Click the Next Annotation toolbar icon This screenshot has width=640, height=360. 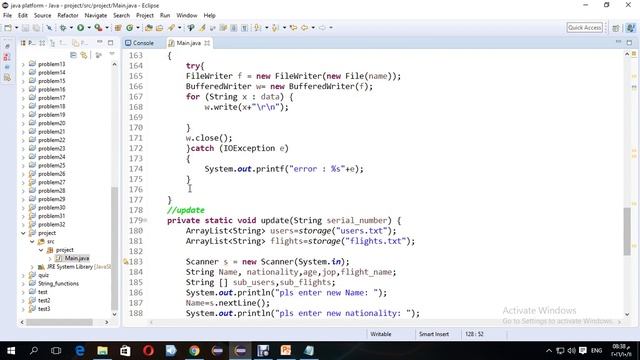[x=258, y=28]
